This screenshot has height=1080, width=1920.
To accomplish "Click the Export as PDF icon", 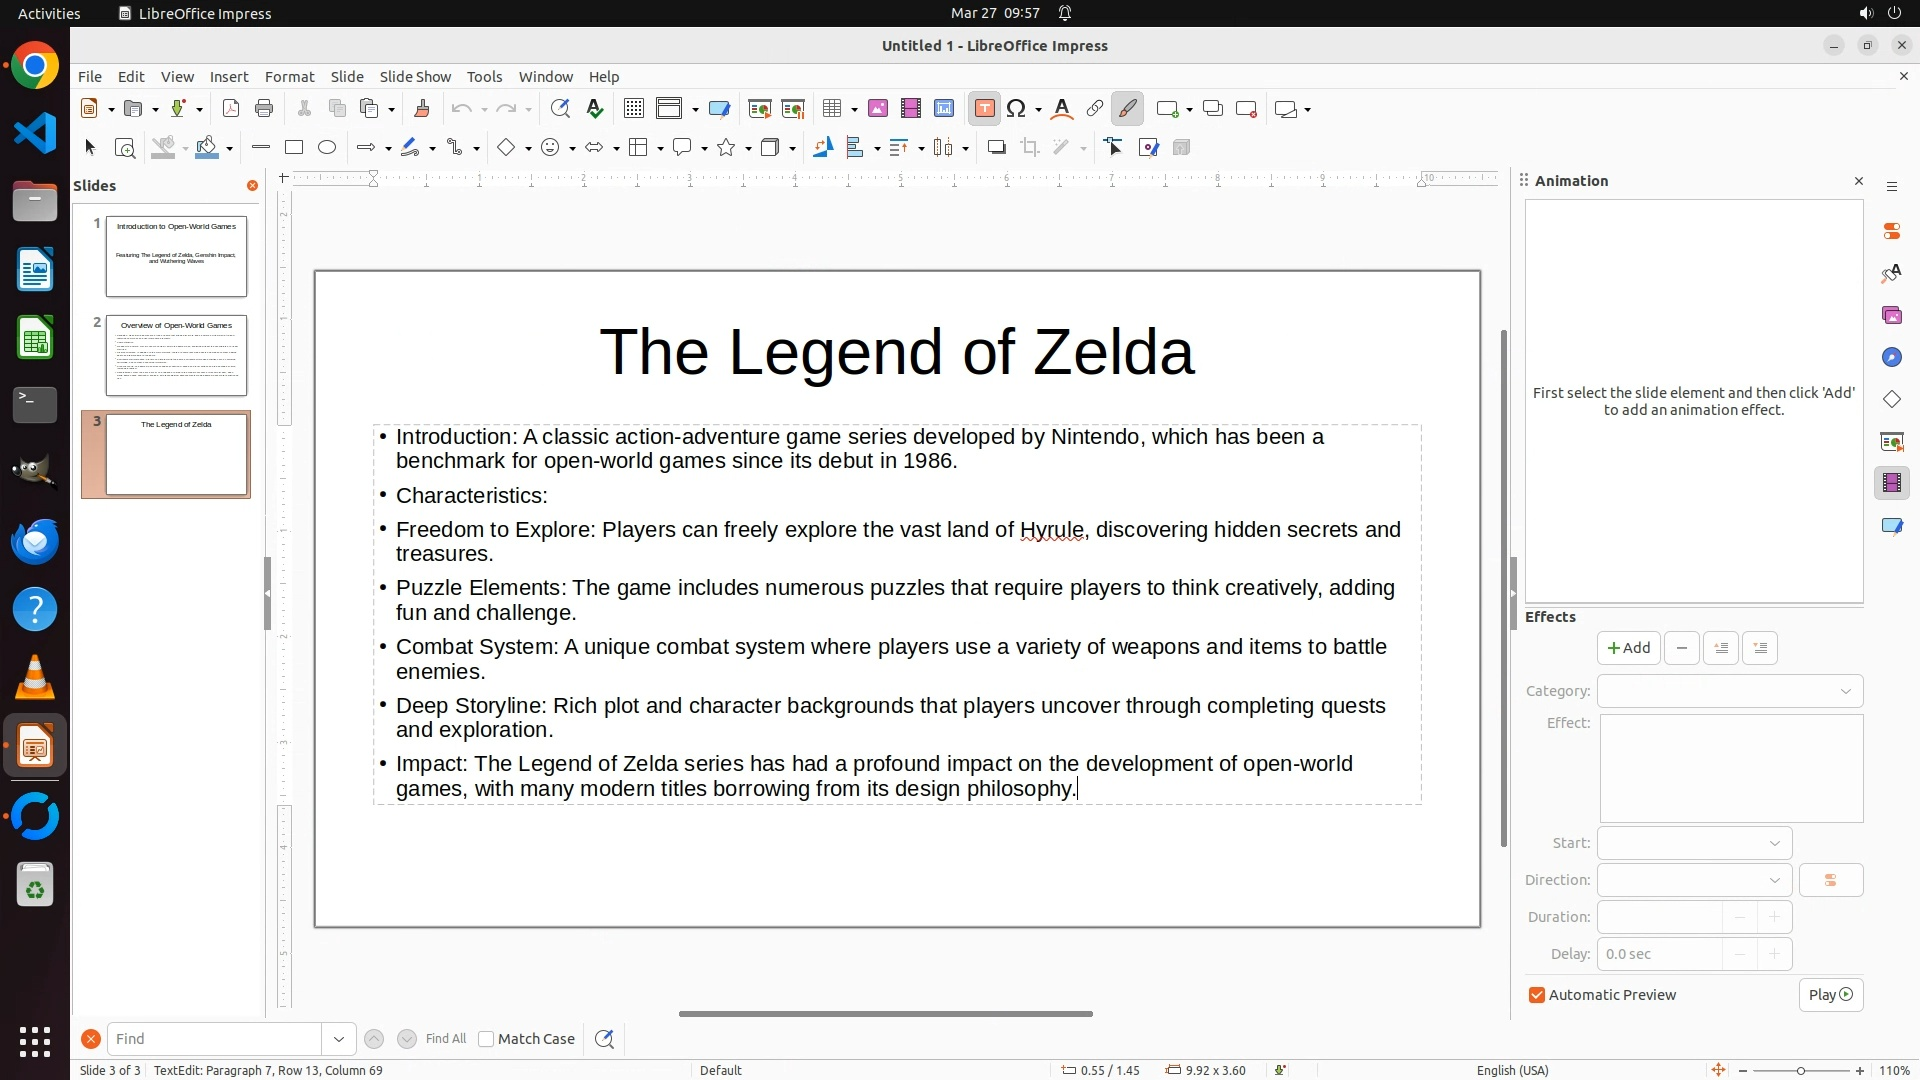I will pos(231,109).
